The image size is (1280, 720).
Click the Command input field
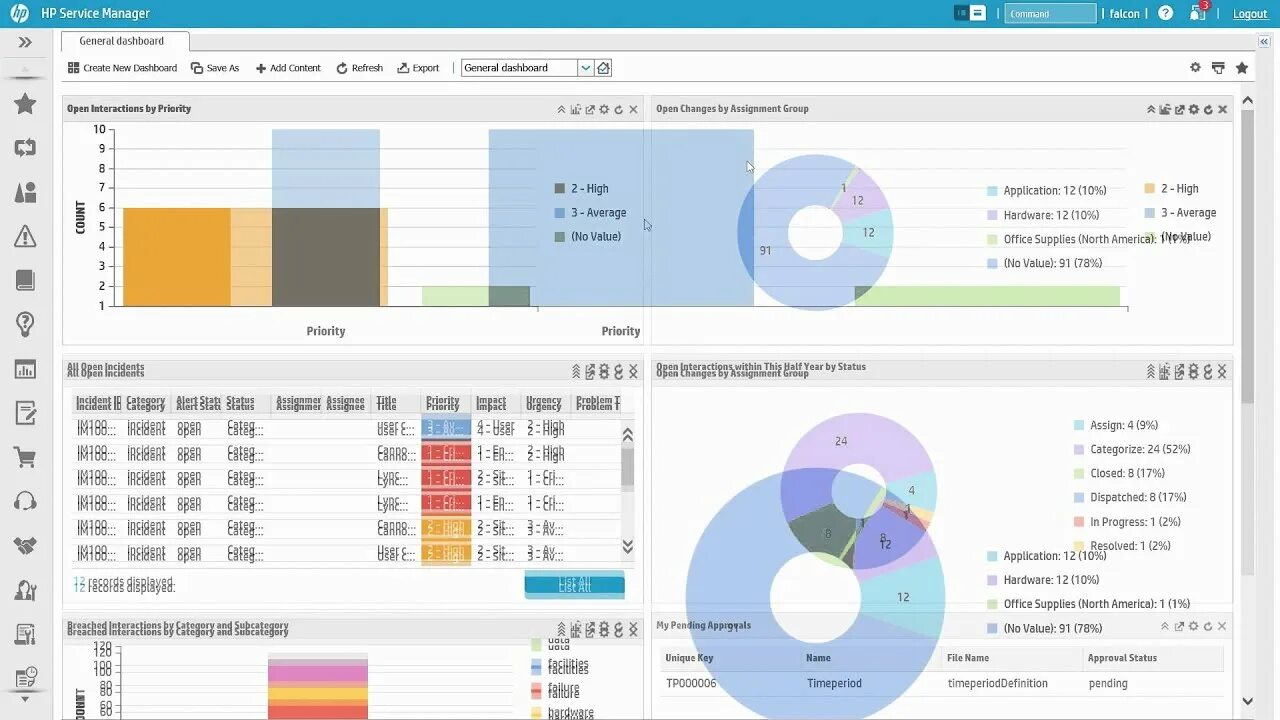(x=1050, y=14)
